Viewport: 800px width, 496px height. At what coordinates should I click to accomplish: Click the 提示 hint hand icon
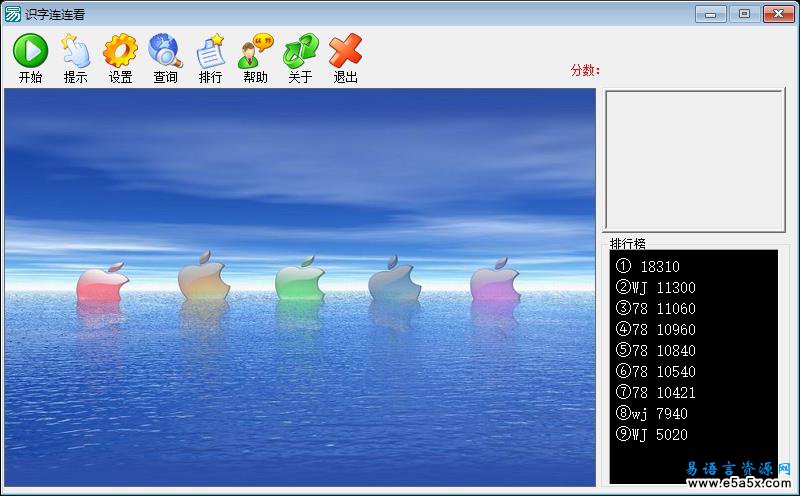point(76,51)
